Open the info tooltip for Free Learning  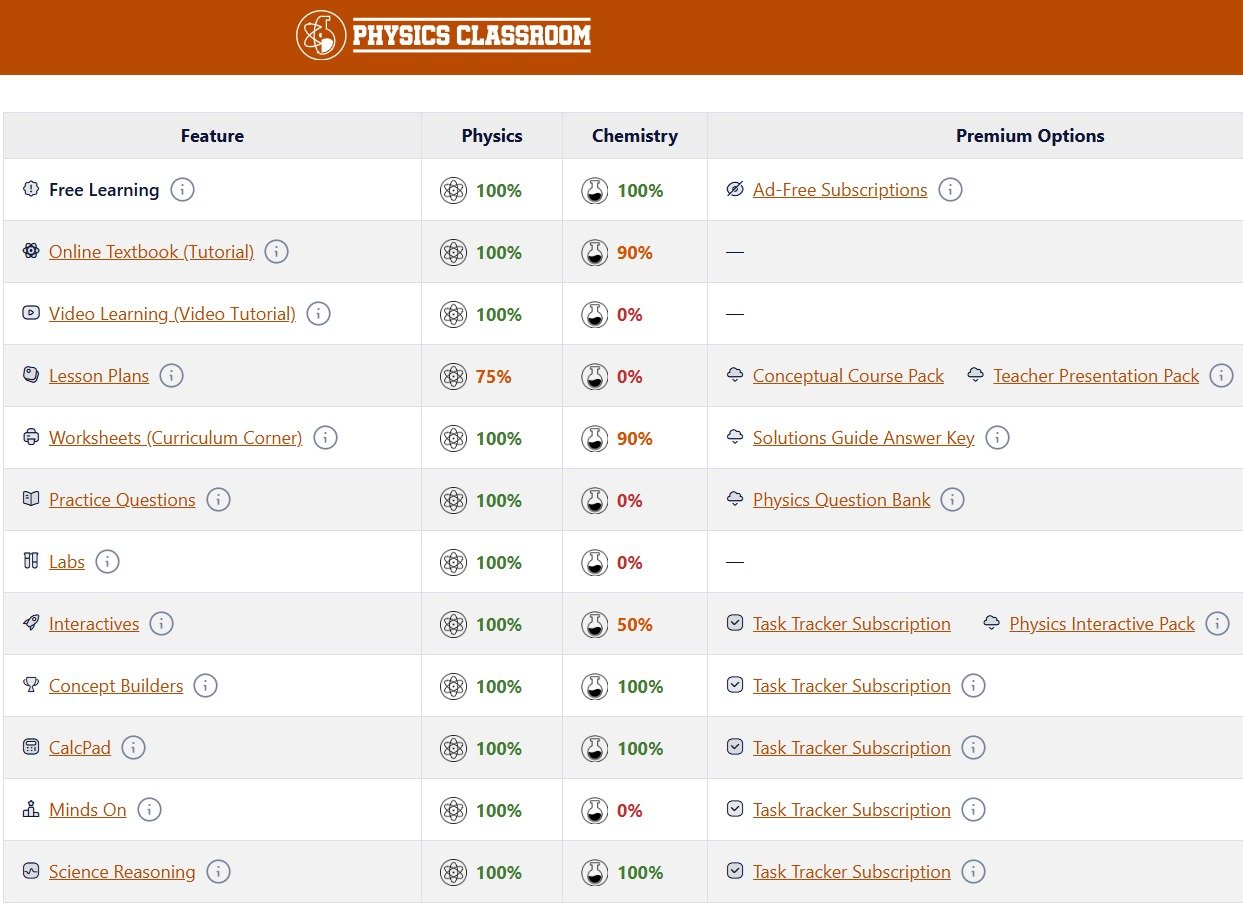tap(183, 189)
